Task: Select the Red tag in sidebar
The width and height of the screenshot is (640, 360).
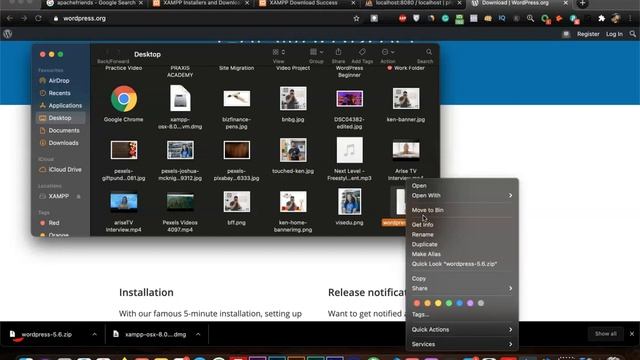Action: click(x=54, y=223)
